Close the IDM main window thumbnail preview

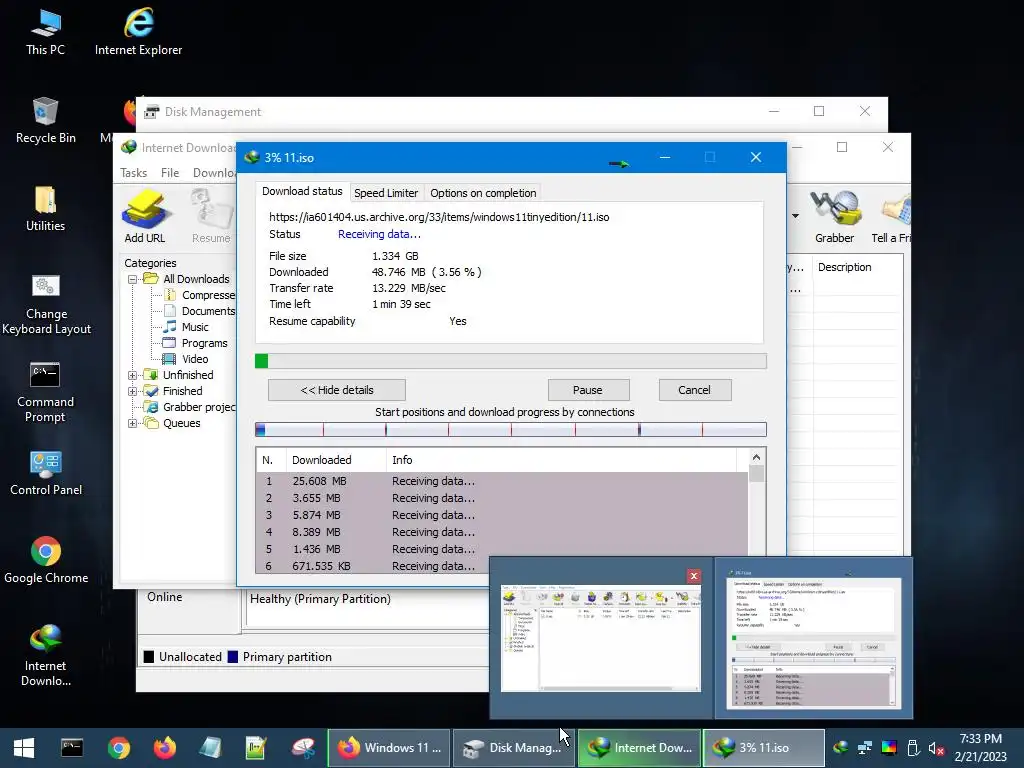click(x=694, y=576)
